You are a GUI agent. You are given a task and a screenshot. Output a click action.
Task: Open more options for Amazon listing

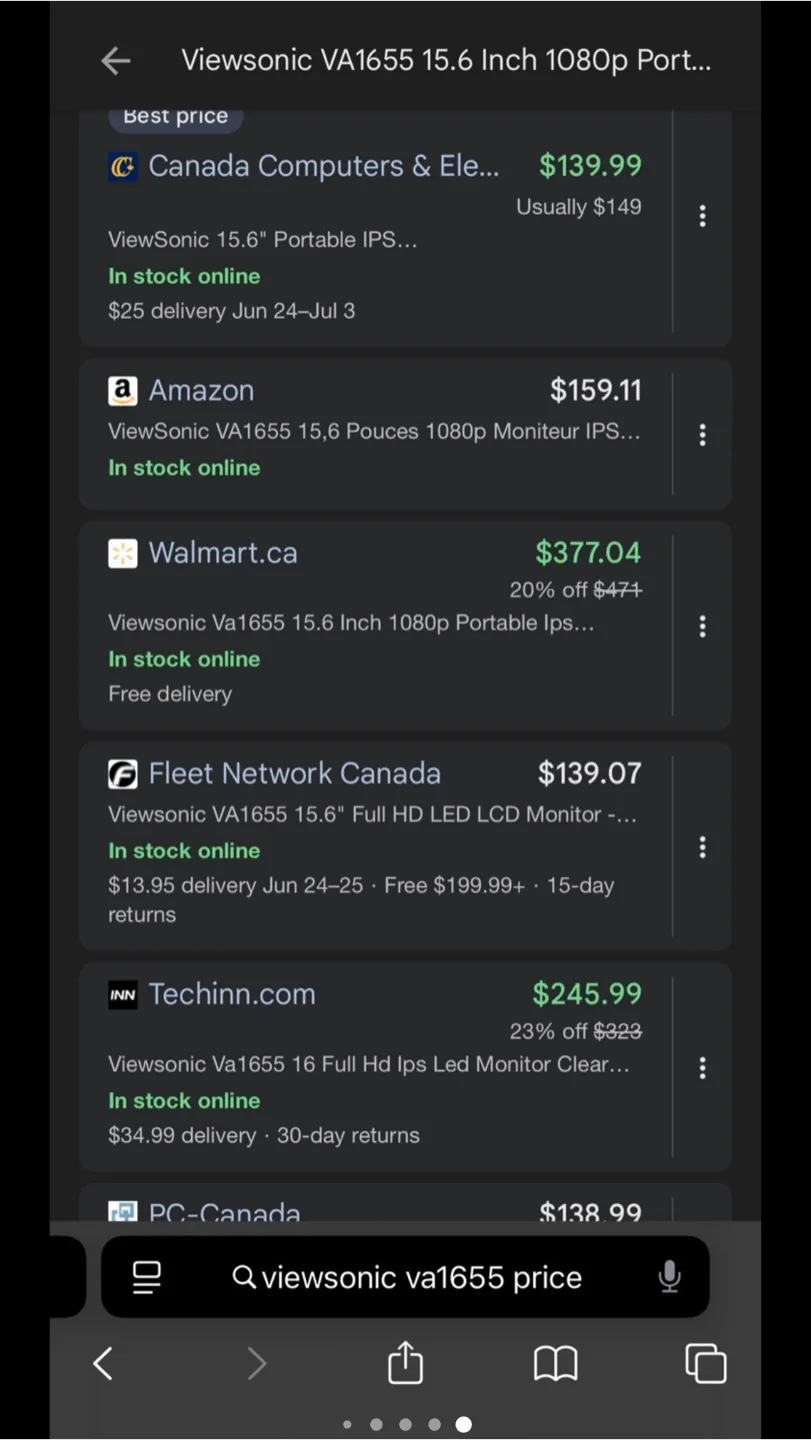[703, 434]
